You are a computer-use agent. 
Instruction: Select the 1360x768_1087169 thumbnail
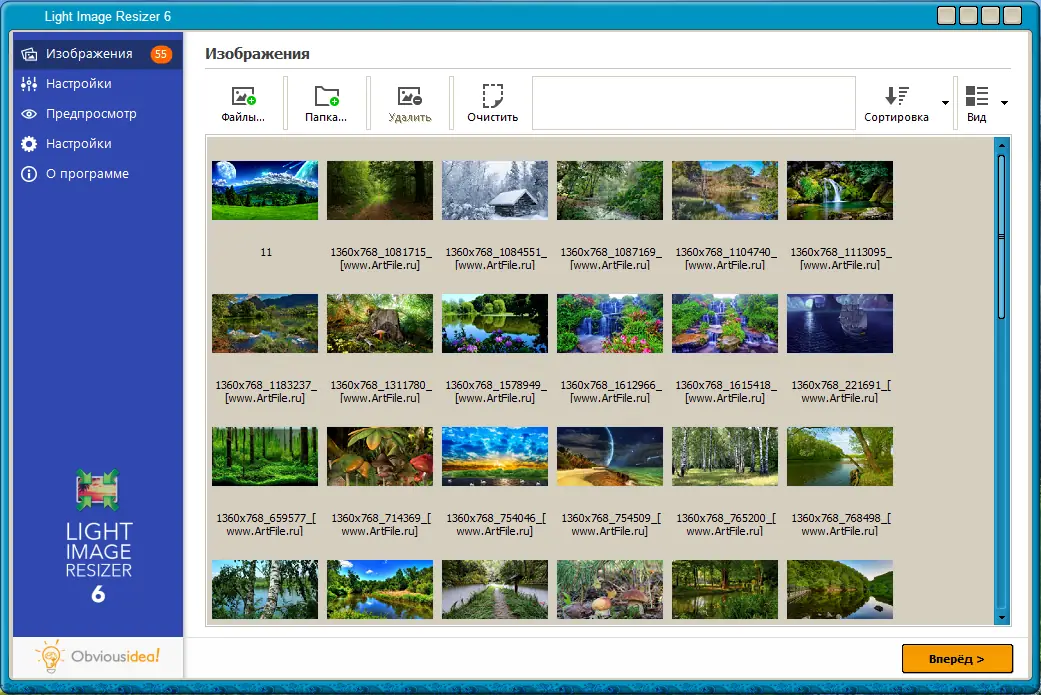610,191
